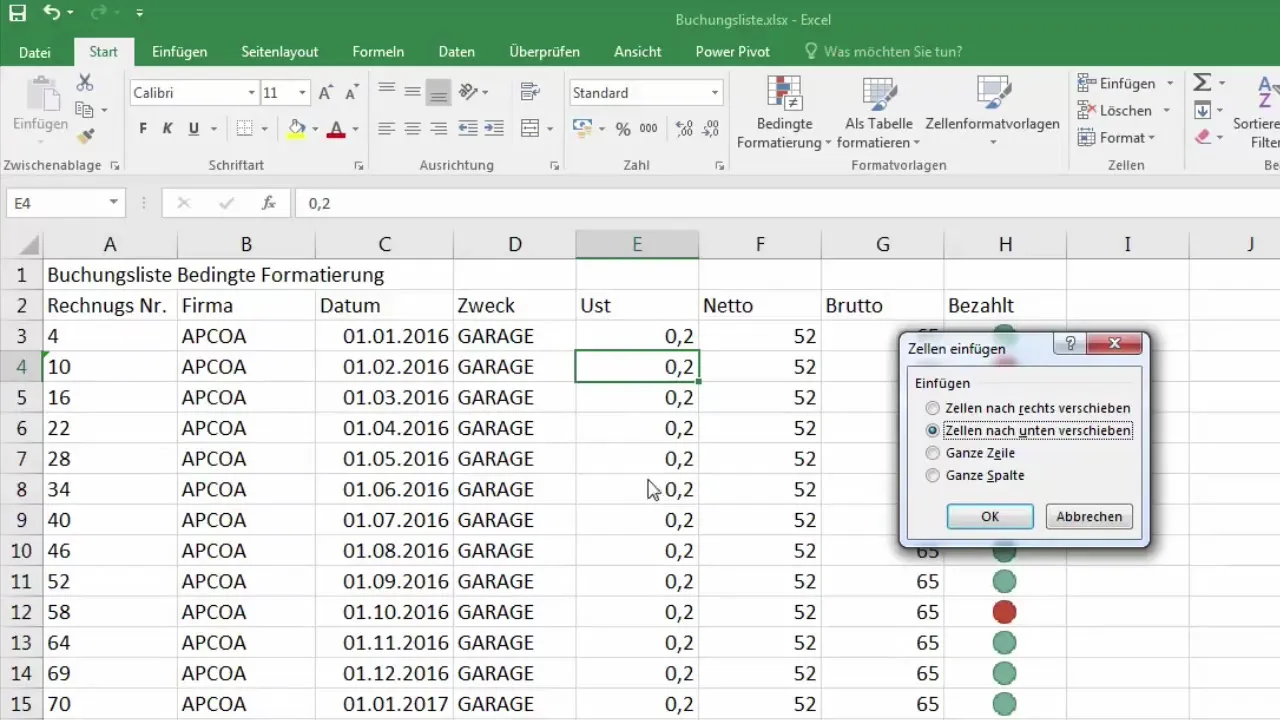
Task: Click the Copy icon in Zwischenablage
Action: [x=85, y=110]
